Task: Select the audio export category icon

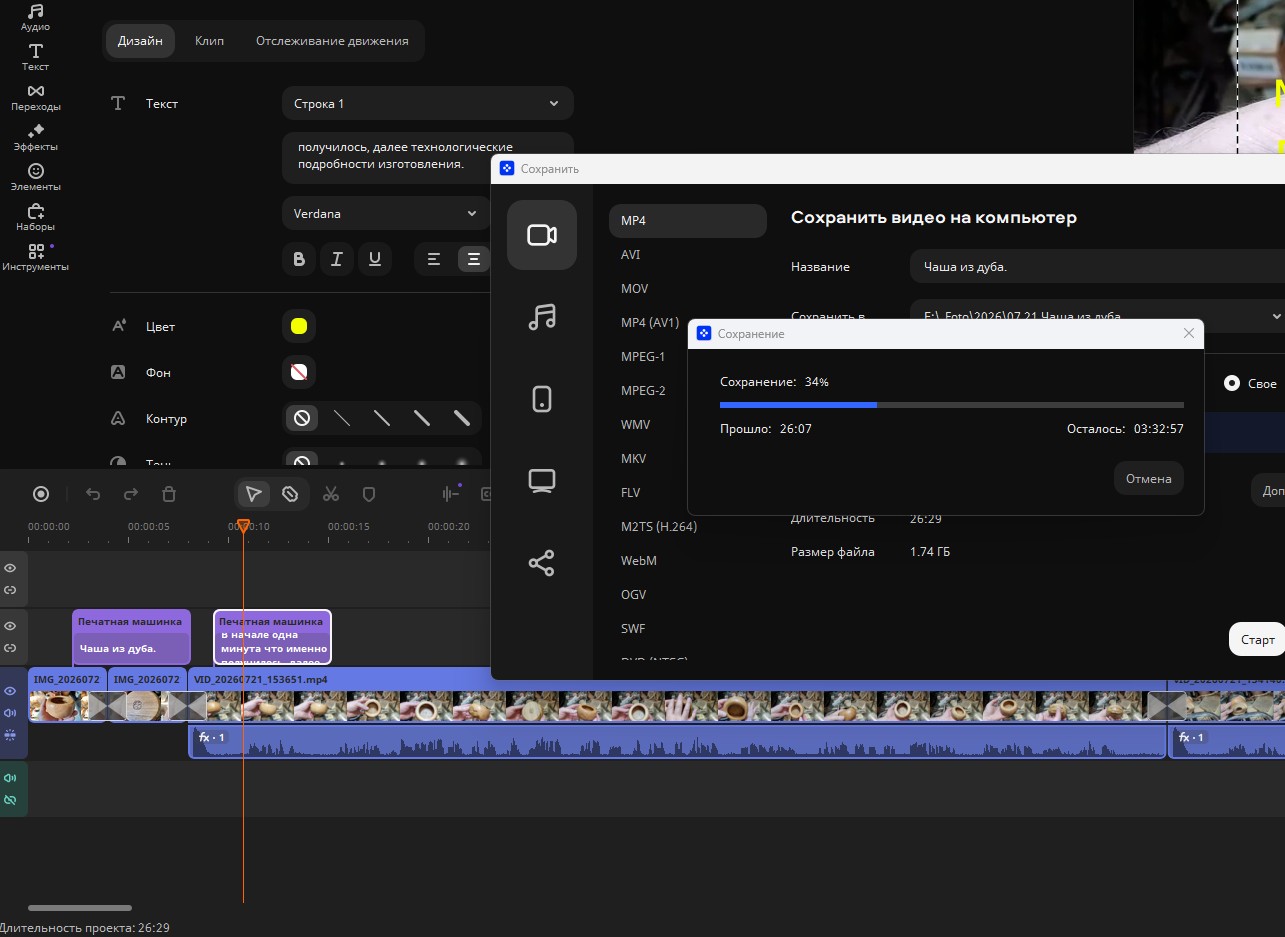Action: [542, 317]
